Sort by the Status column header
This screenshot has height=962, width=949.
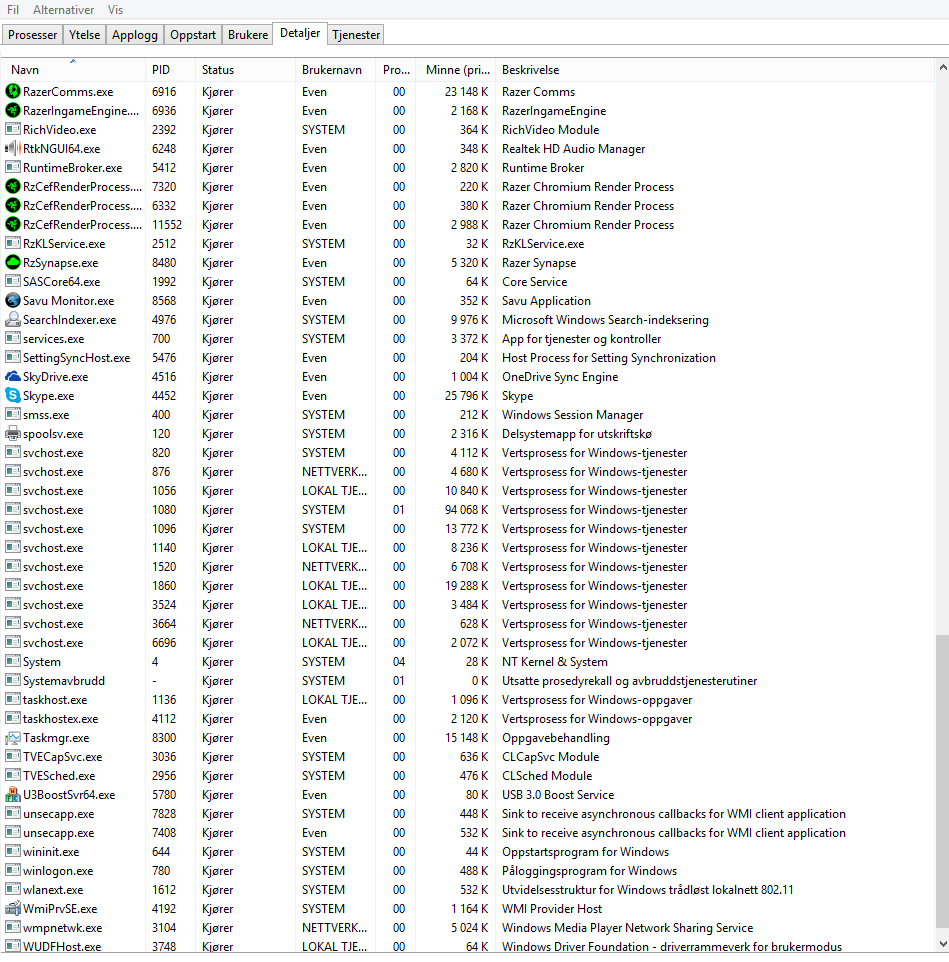click(245, 70)
